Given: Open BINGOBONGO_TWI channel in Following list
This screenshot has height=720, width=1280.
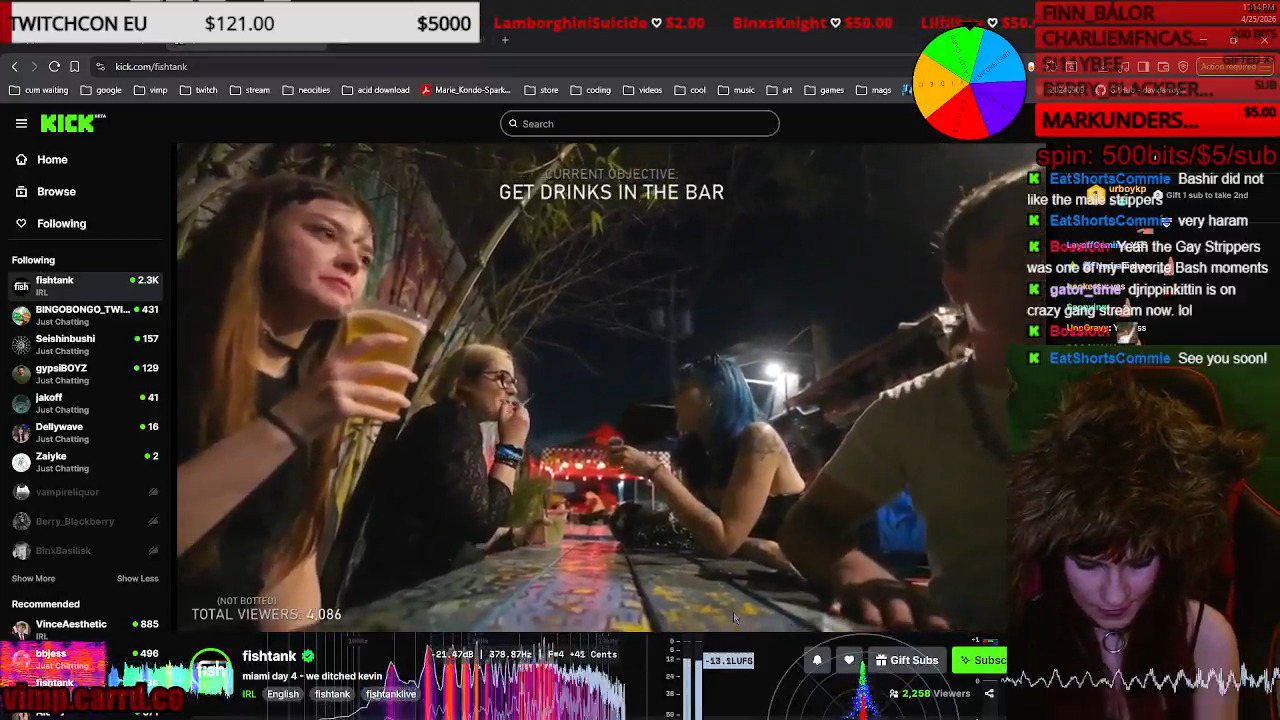Looking at the screenshot, I should pos(85,315).
